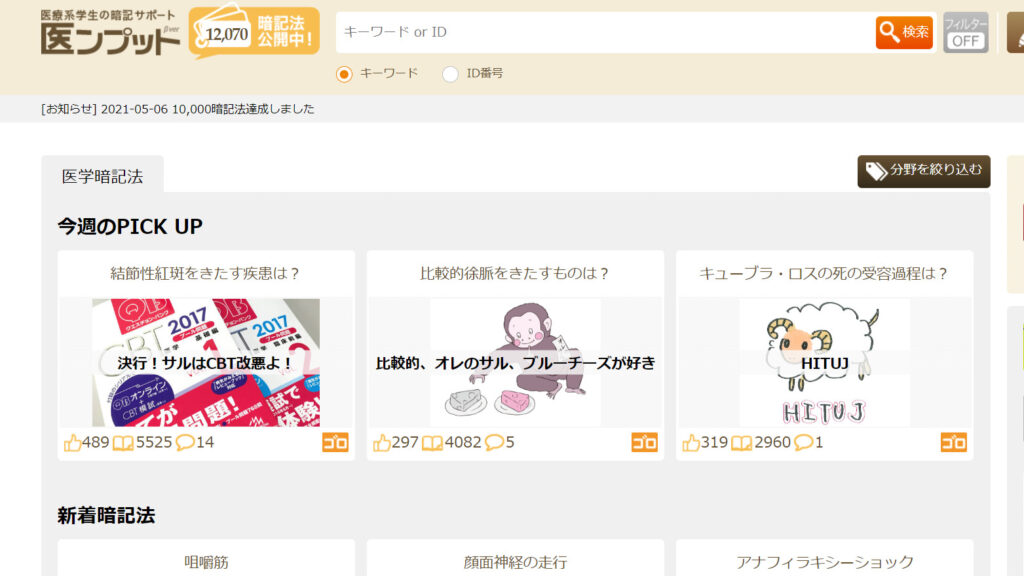Select the ID番号 radio button
Image resolution: width=1024 pixels, height=576 pixels.
[451, 73]
